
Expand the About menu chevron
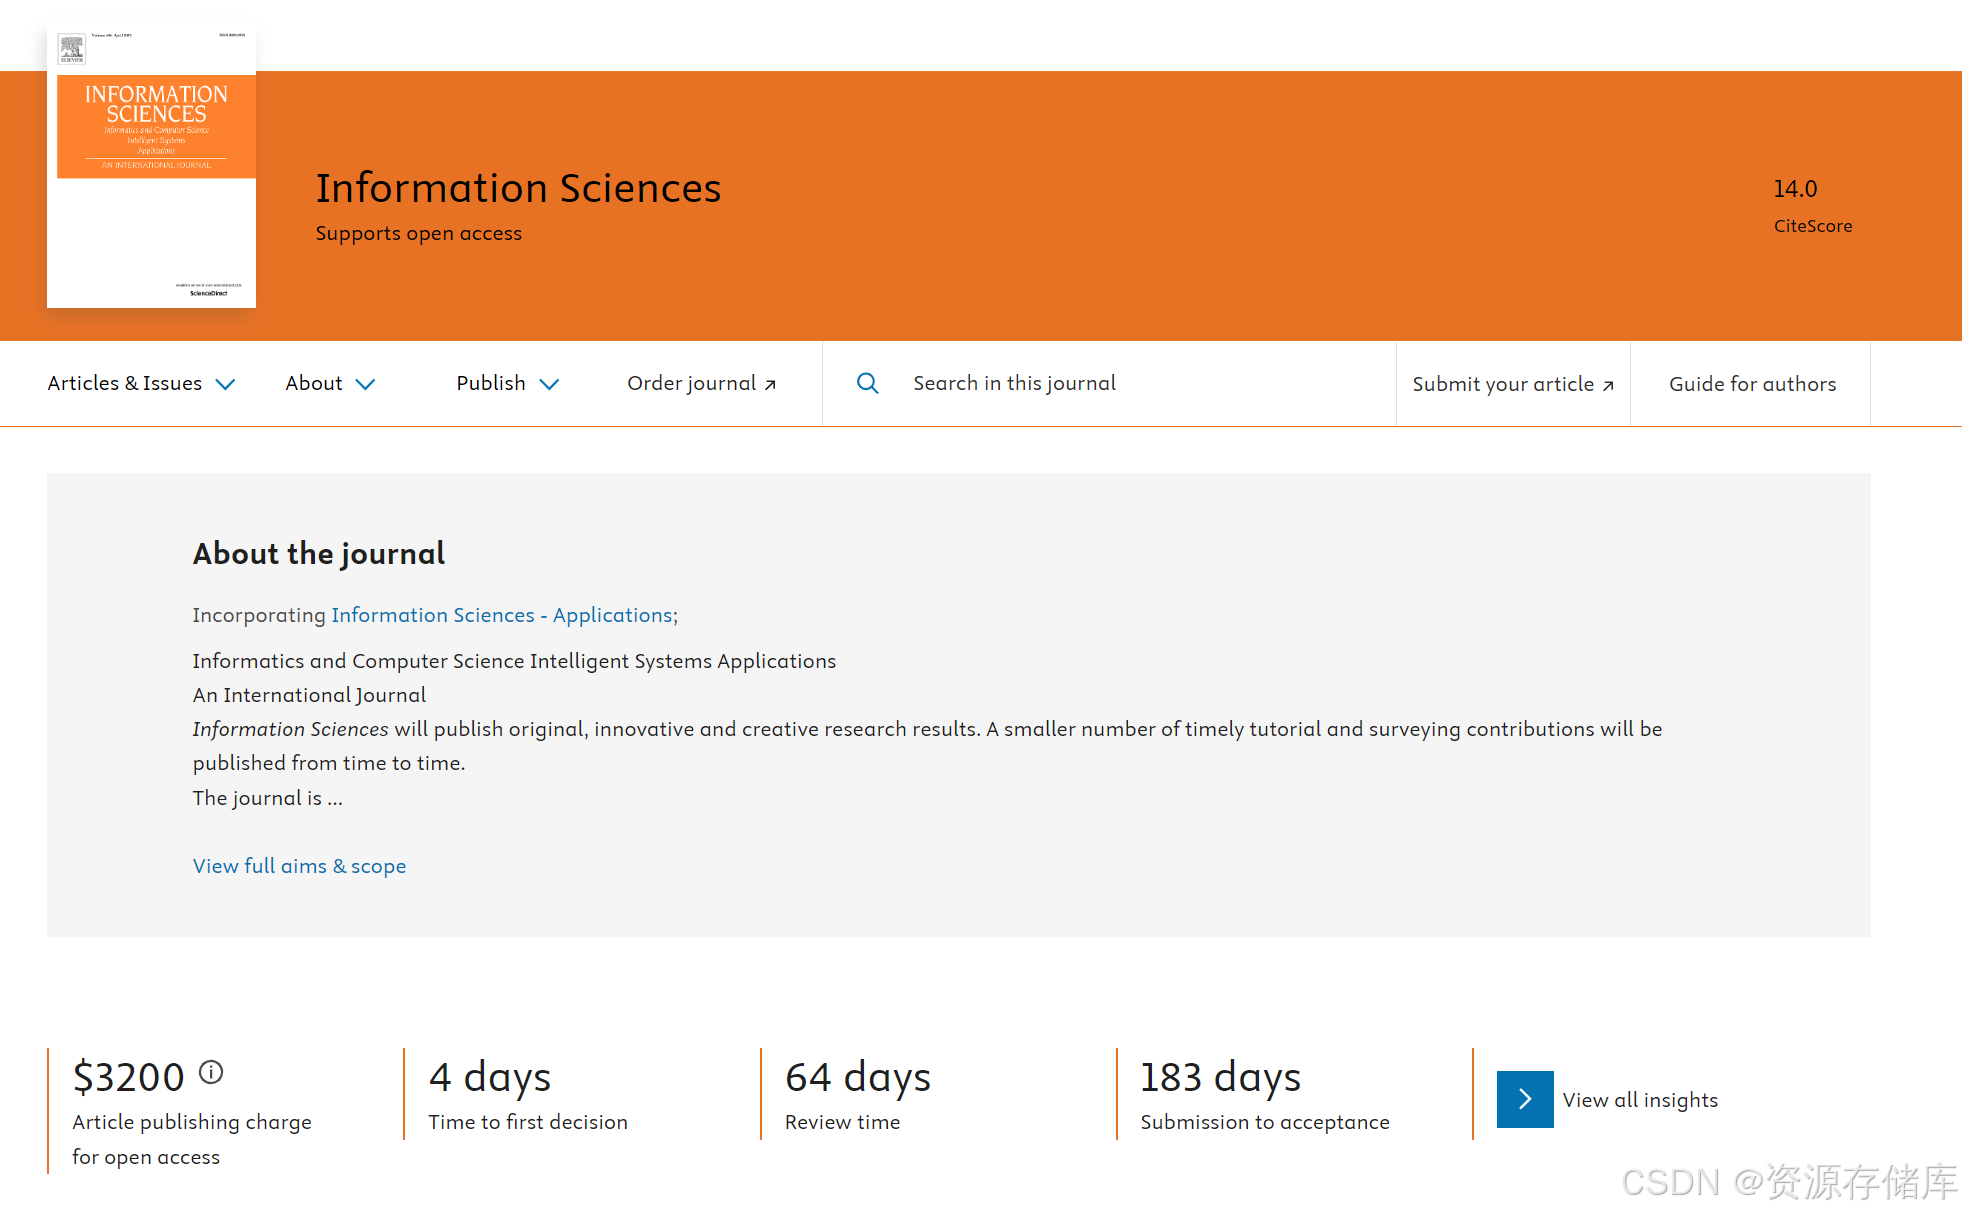point(366,384)
